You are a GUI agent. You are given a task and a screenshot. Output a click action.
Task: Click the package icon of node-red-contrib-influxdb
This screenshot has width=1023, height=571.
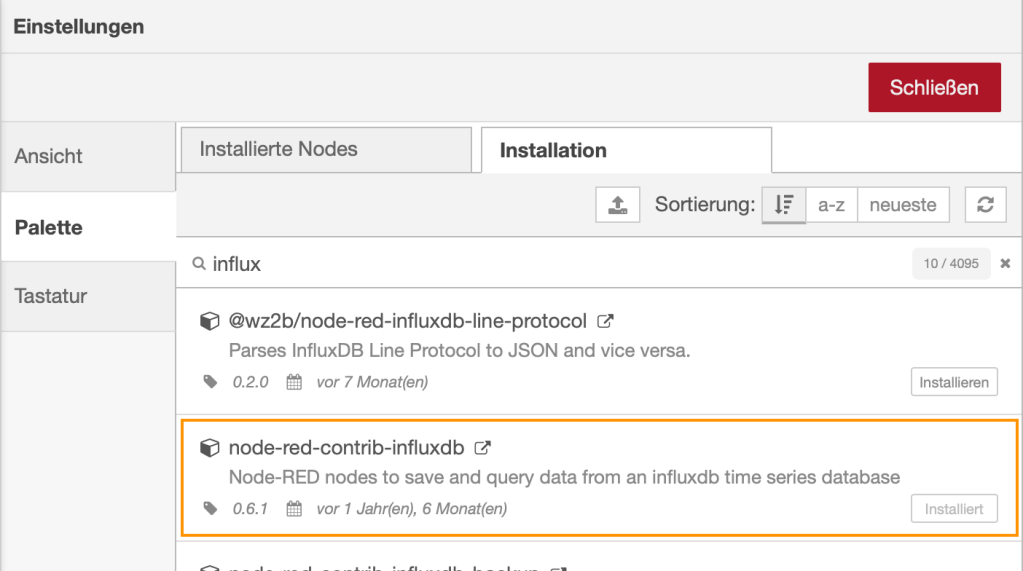point(209,448)
